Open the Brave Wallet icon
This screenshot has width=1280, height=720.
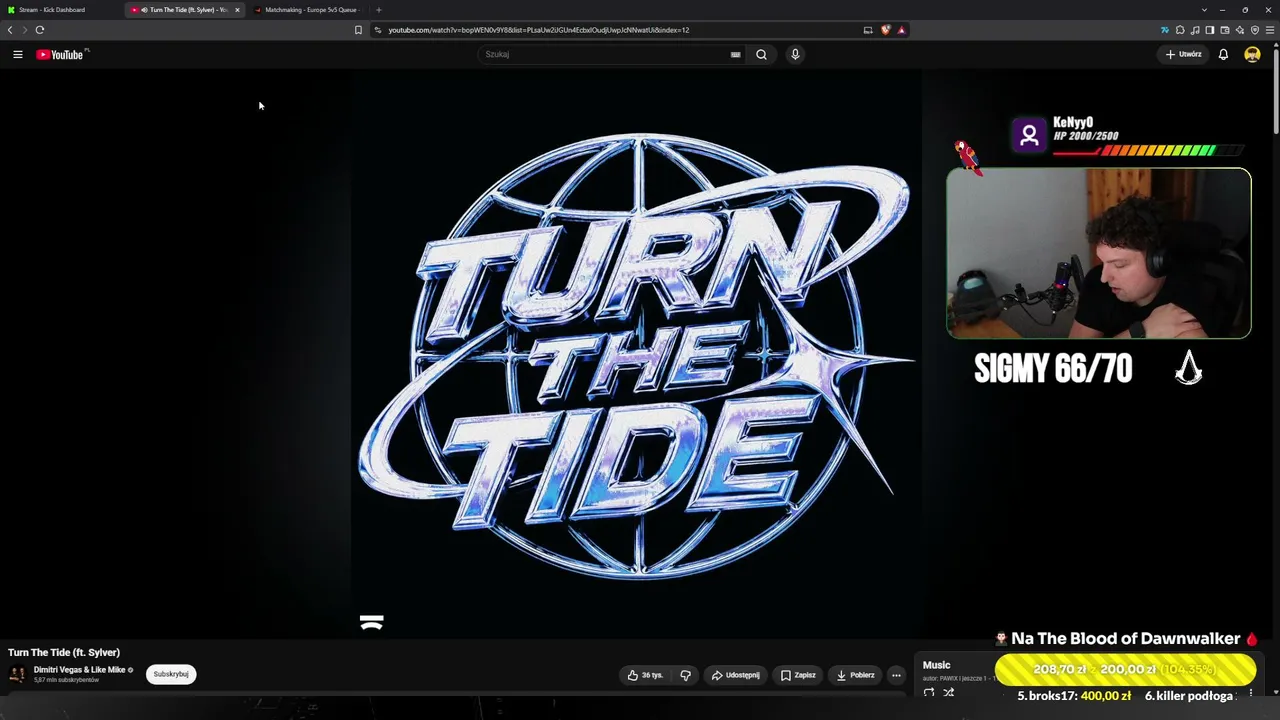point(1225,30)
